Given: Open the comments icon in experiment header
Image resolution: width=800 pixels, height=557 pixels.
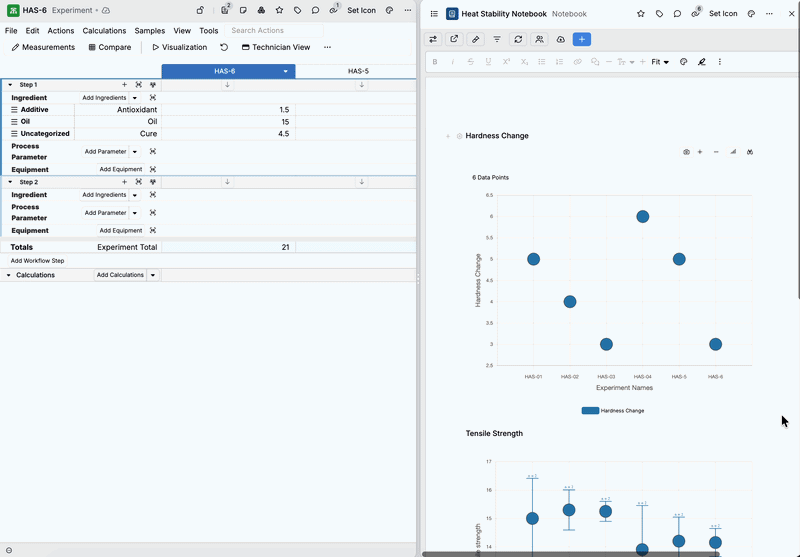Looking at the screenshot, I should [315, 11].
